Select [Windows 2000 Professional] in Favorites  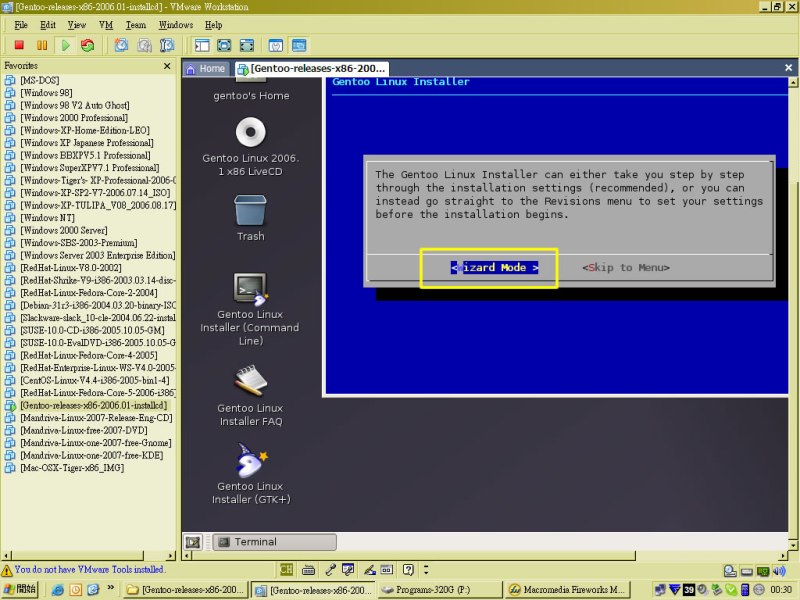[x=74, y=118]
